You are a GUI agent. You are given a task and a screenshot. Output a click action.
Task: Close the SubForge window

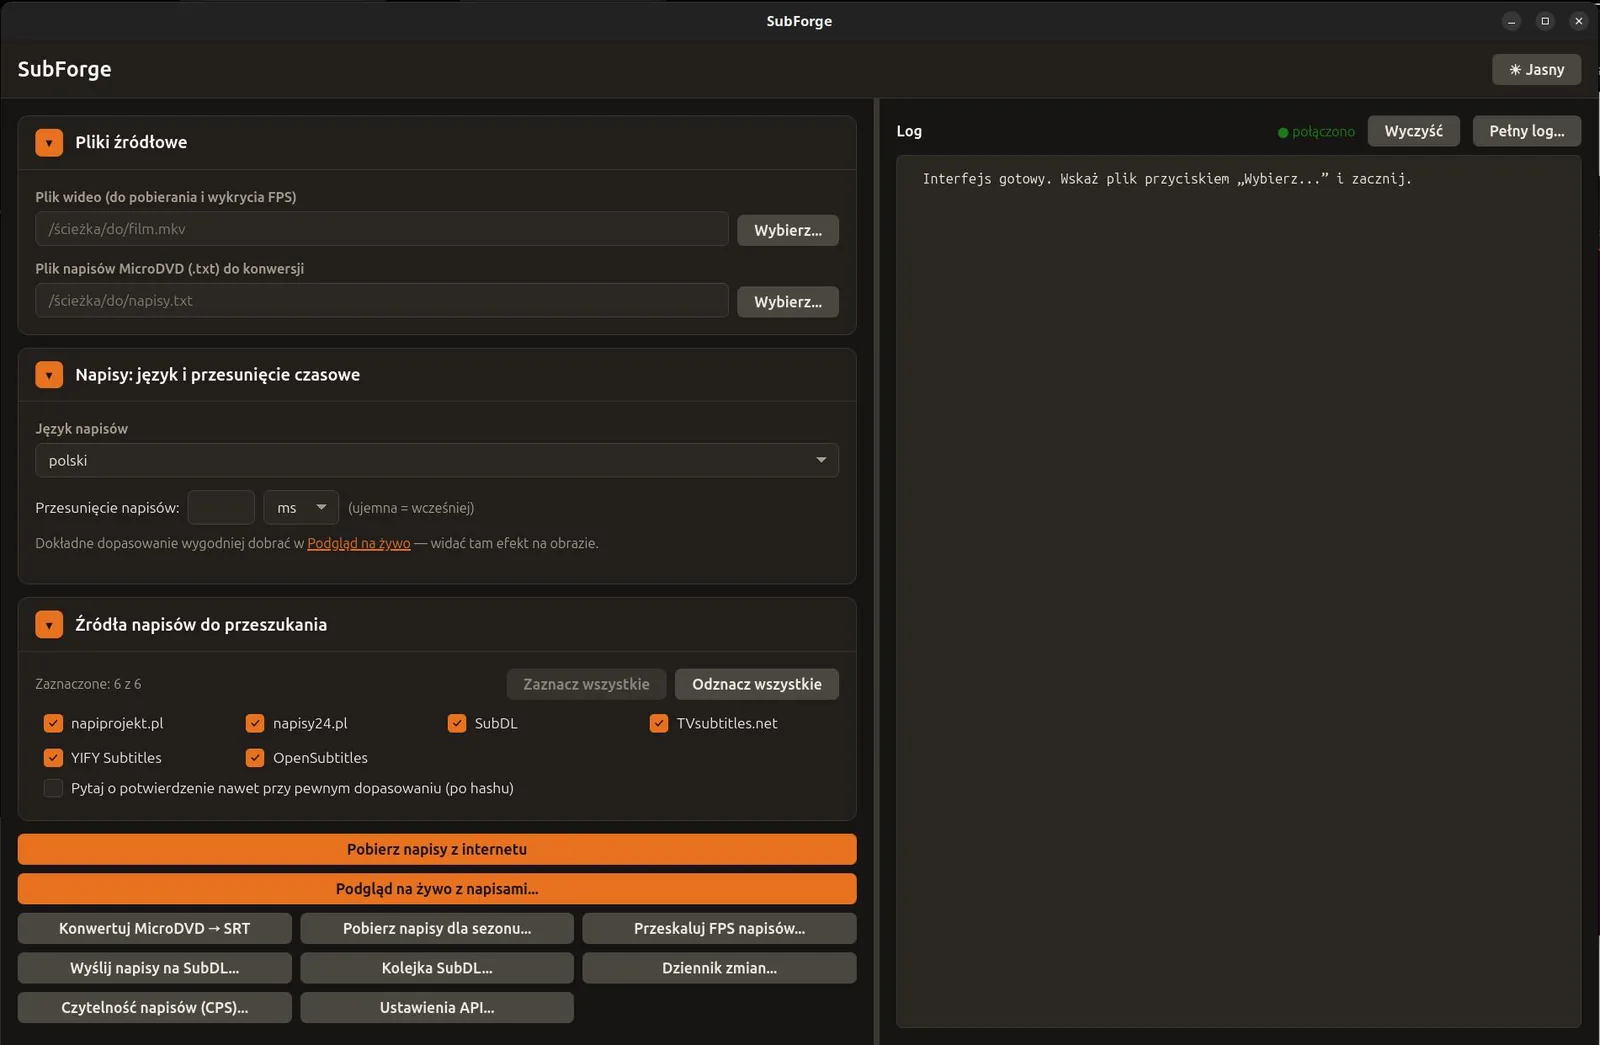coord(1578,21)
